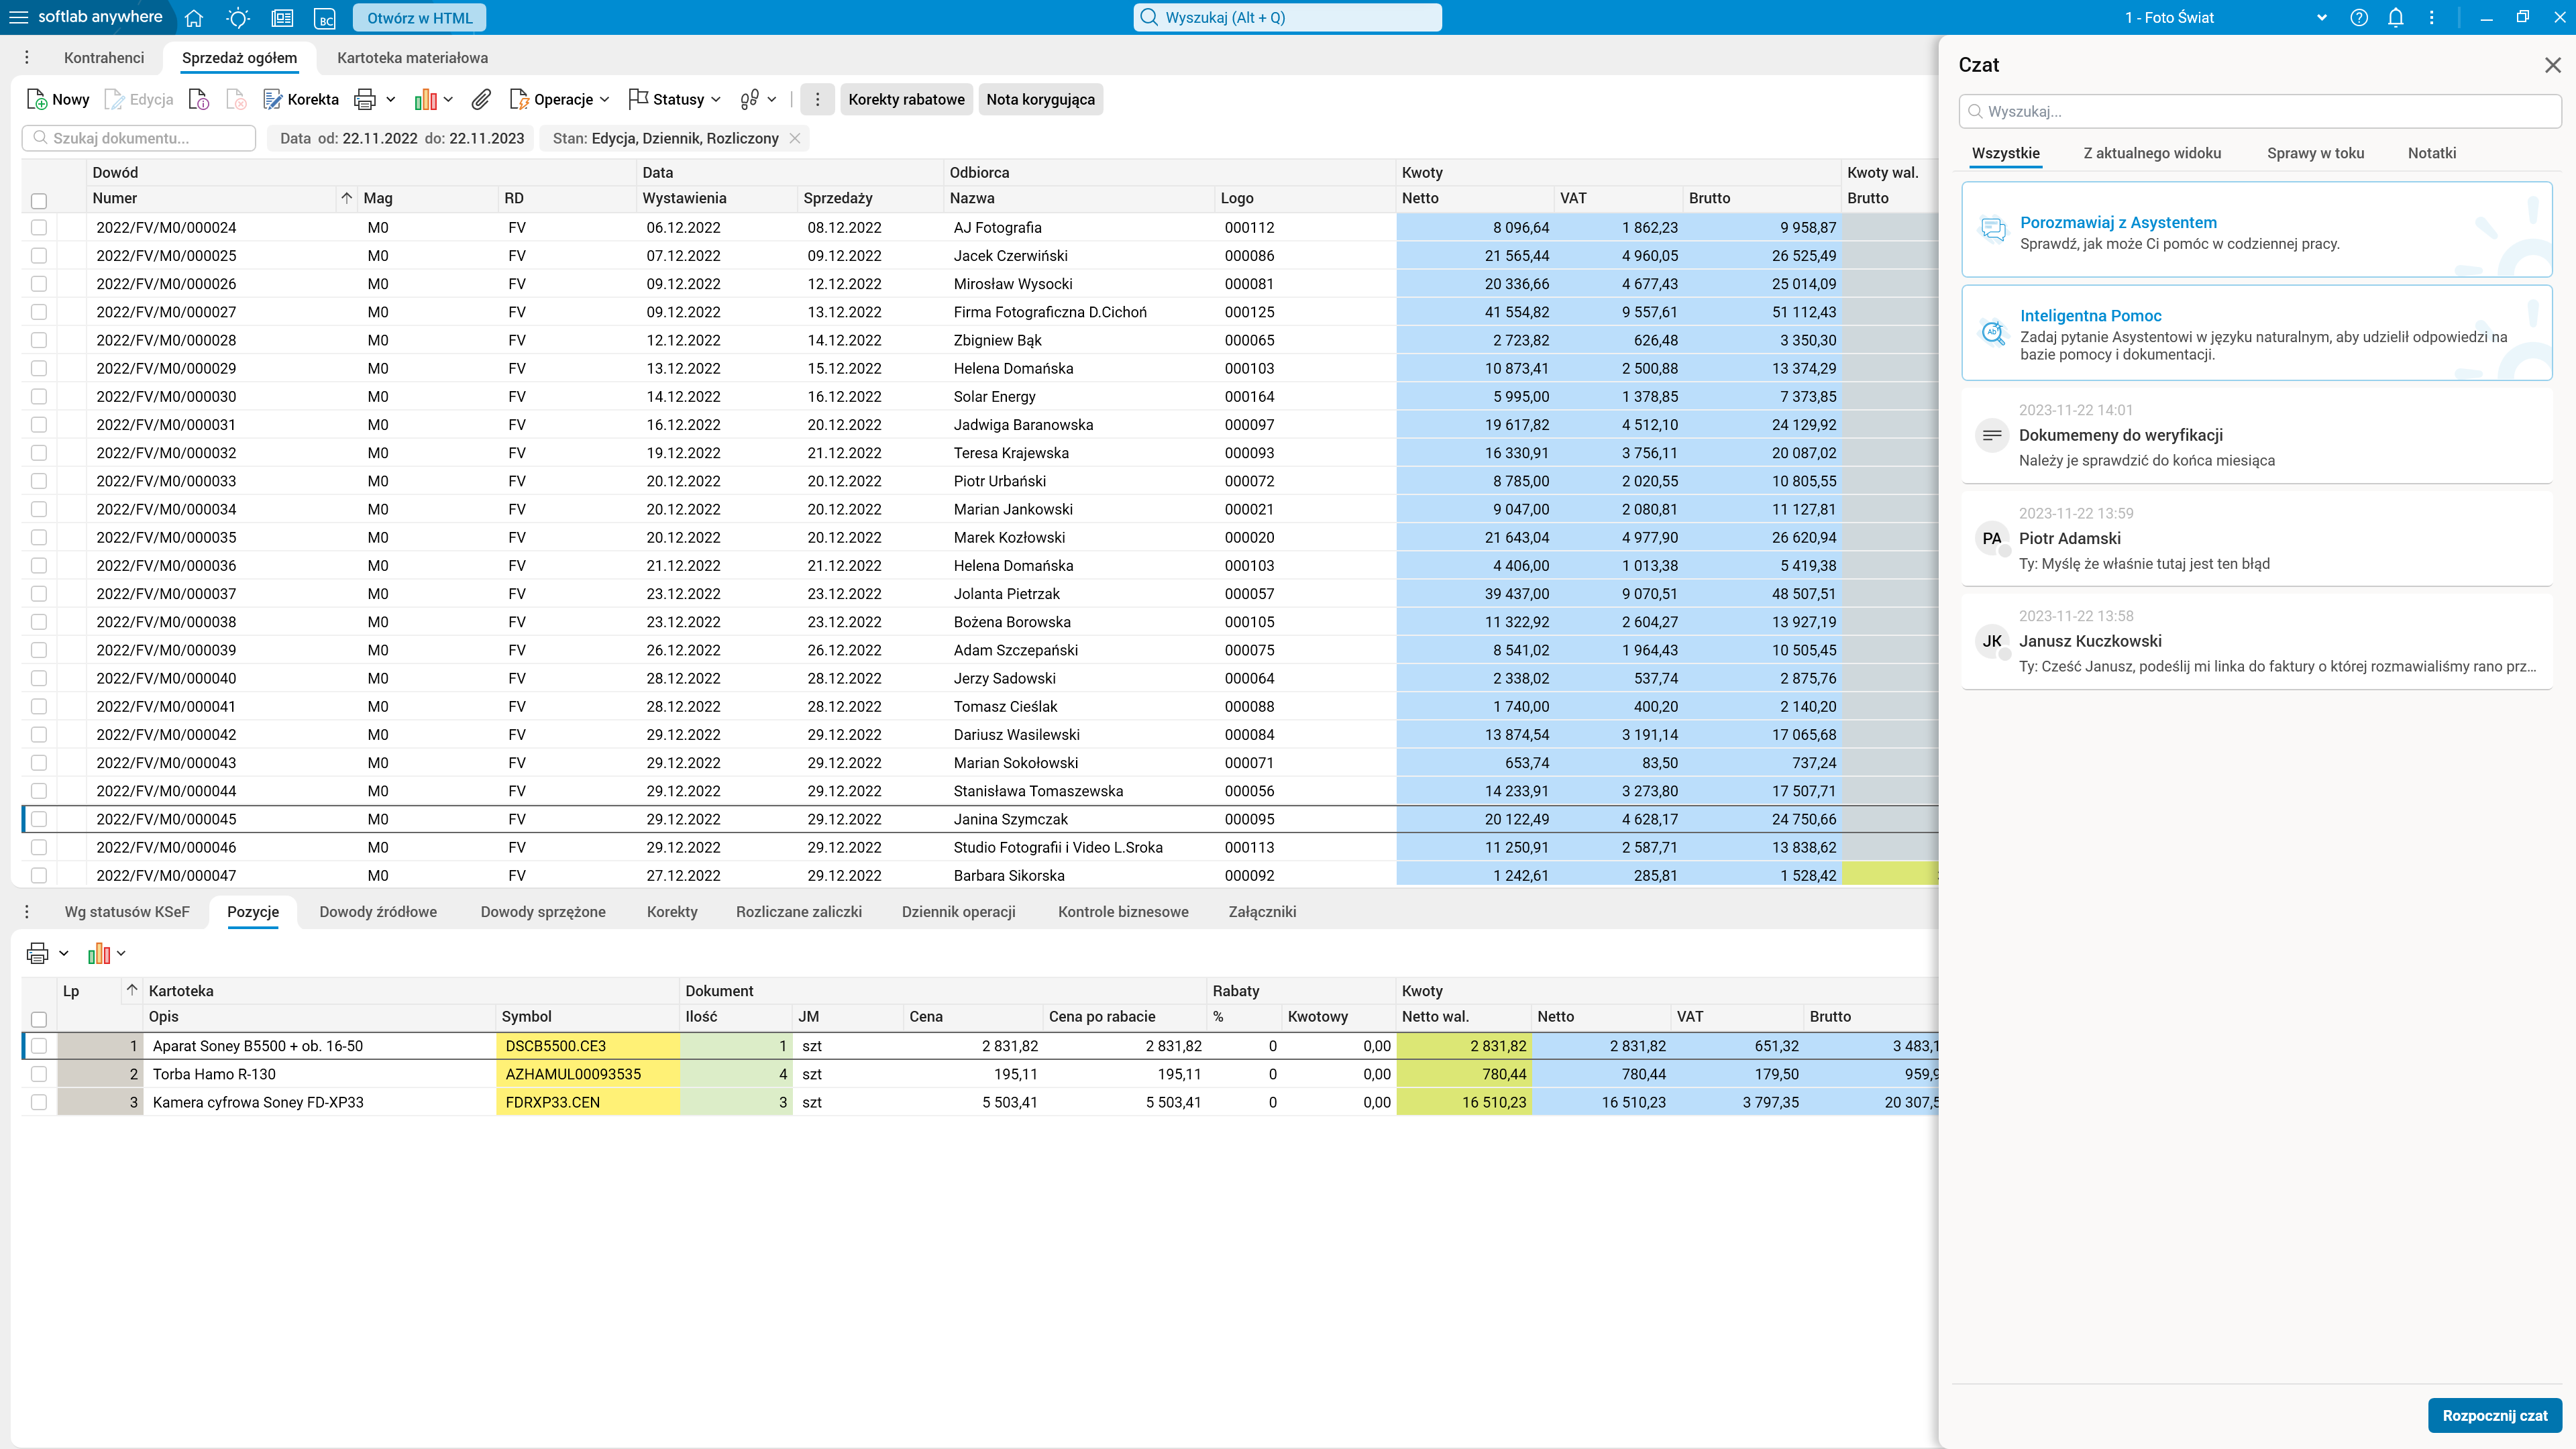Expand the Foto Świat company selector
Image resolution: width=2576 pixels, height=1449 pixels.
2322,17
